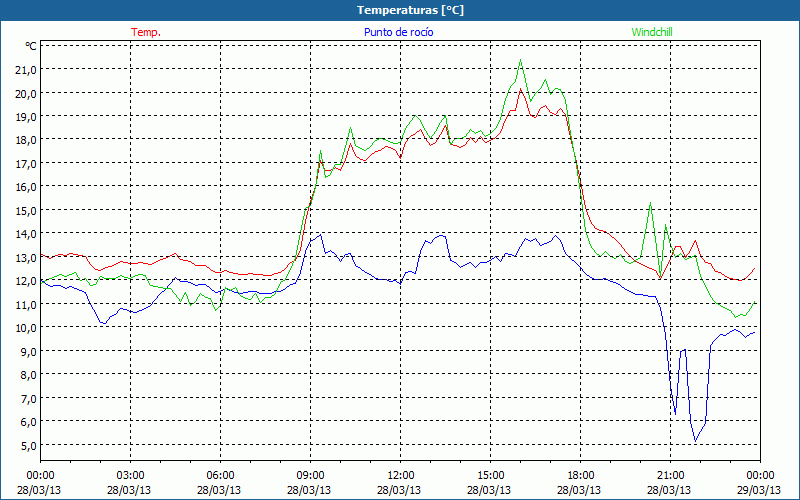Click the green Windchill peak near 16:00
This screenshot has width=800, height=500.
[520, 60]
